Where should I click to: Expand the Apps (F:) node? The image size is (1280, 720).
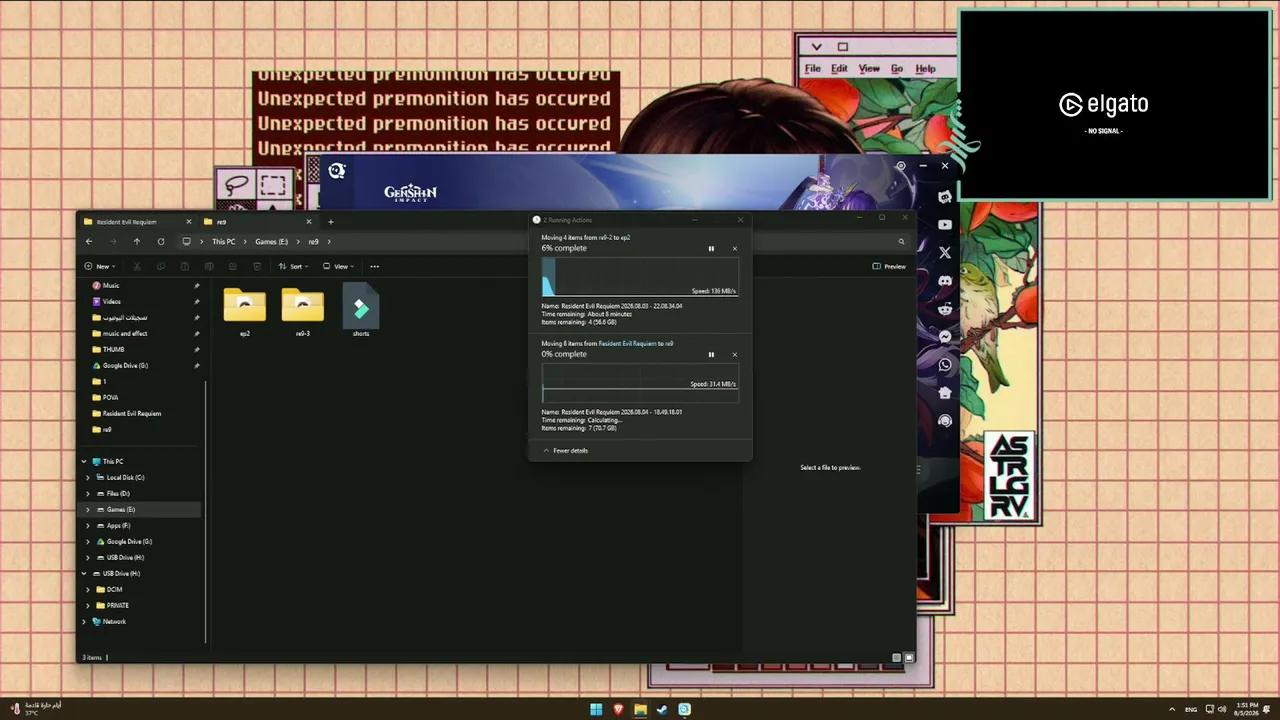88,526
